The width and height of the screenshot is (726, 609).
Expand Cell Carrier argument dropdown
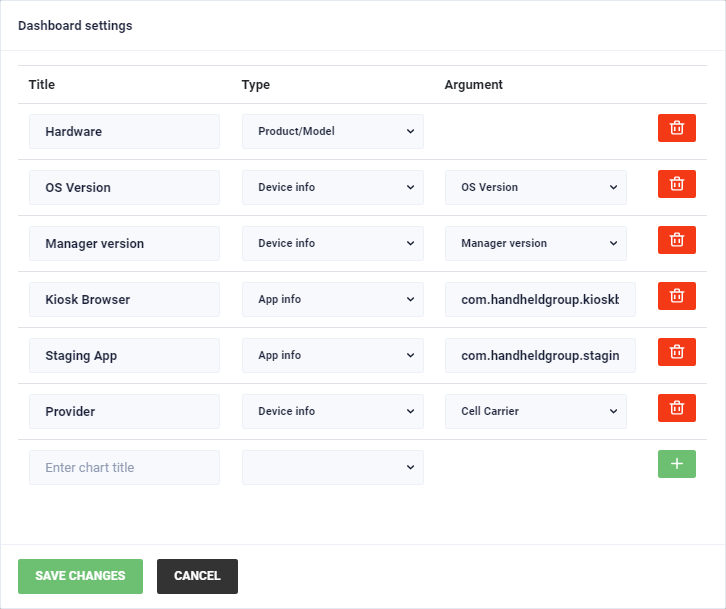pos(535,411)
